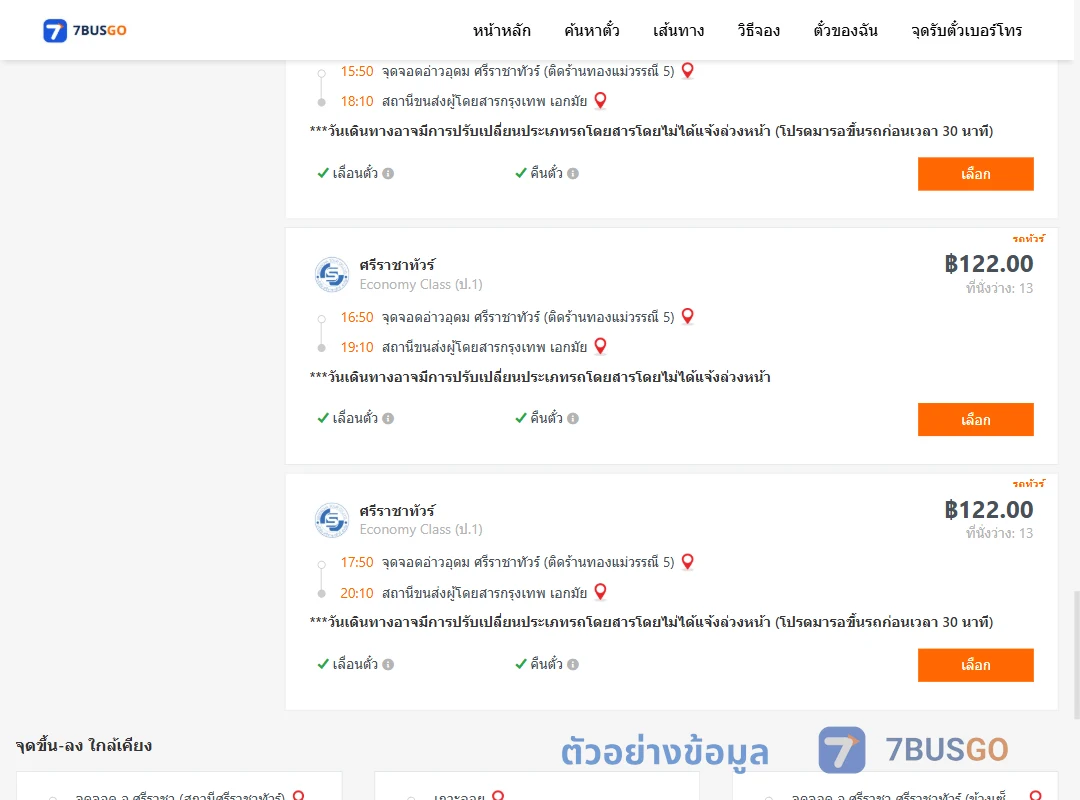Select the 15:50 trip with เลือก button

(x=975, y=174)
